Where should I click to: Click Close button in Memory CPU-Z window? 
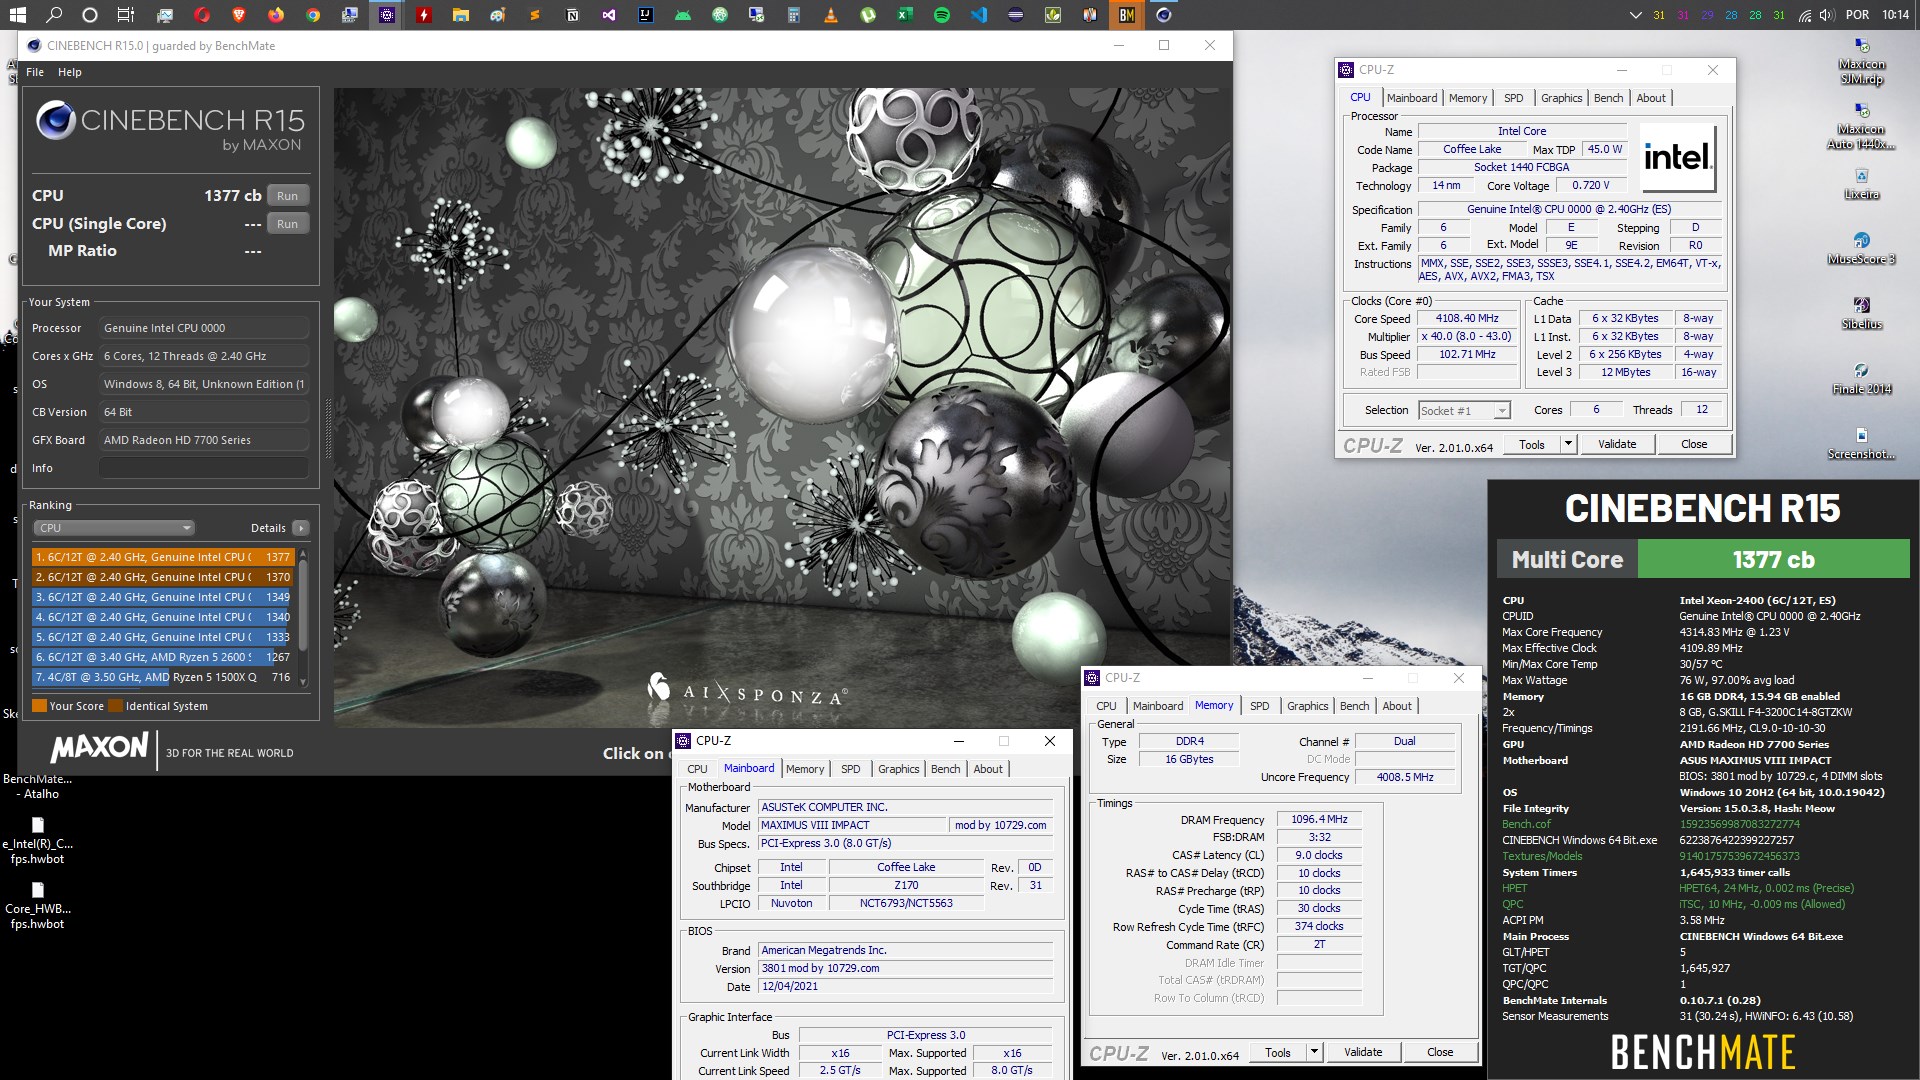[x=1440, y=1052]
